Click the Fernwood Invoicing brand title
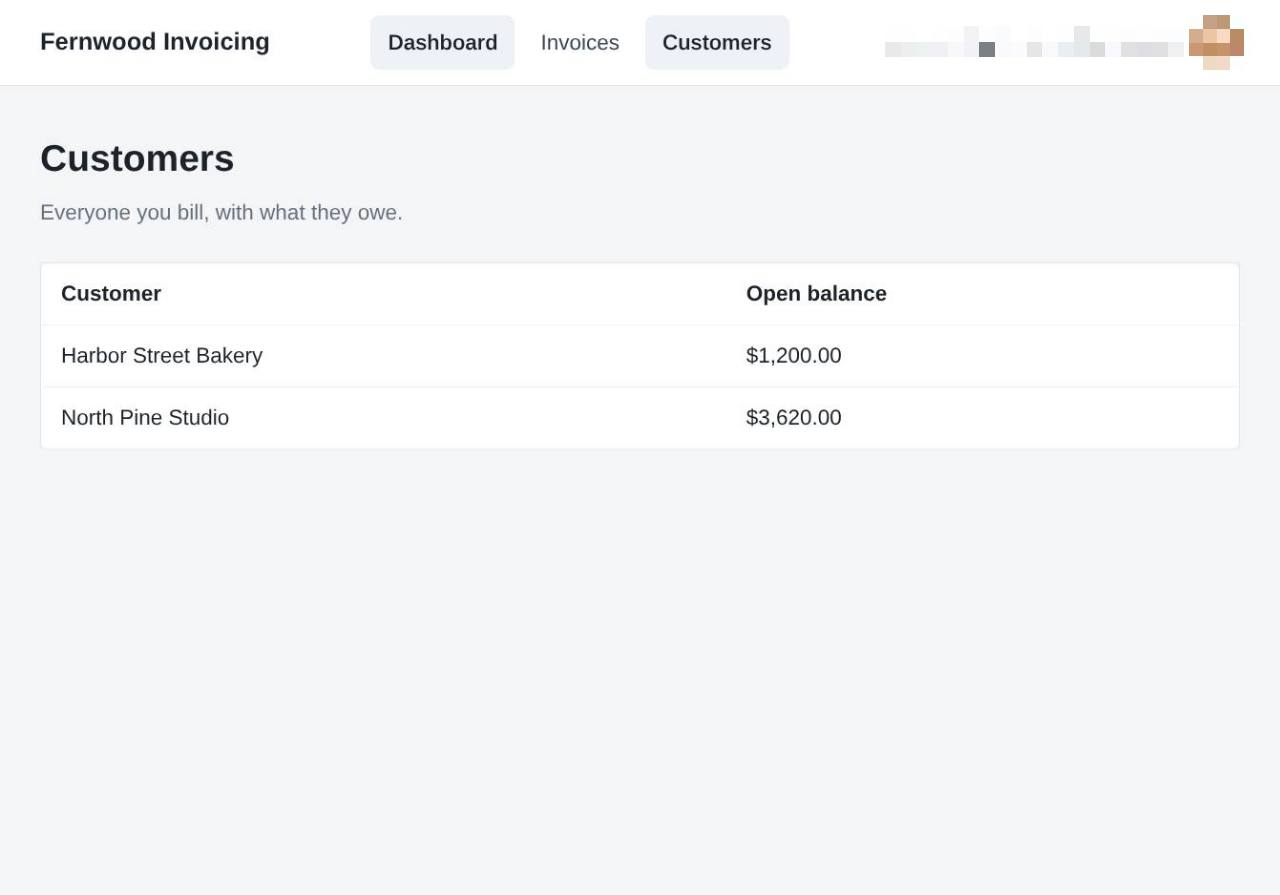This screenshot has height=895, width=1280. point(155,42)
